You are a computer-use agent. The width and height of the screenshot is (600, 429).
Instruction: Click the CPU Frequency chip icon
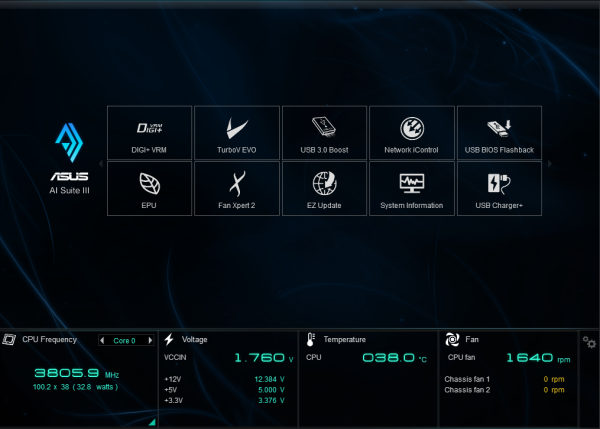[x=9, y=339]
